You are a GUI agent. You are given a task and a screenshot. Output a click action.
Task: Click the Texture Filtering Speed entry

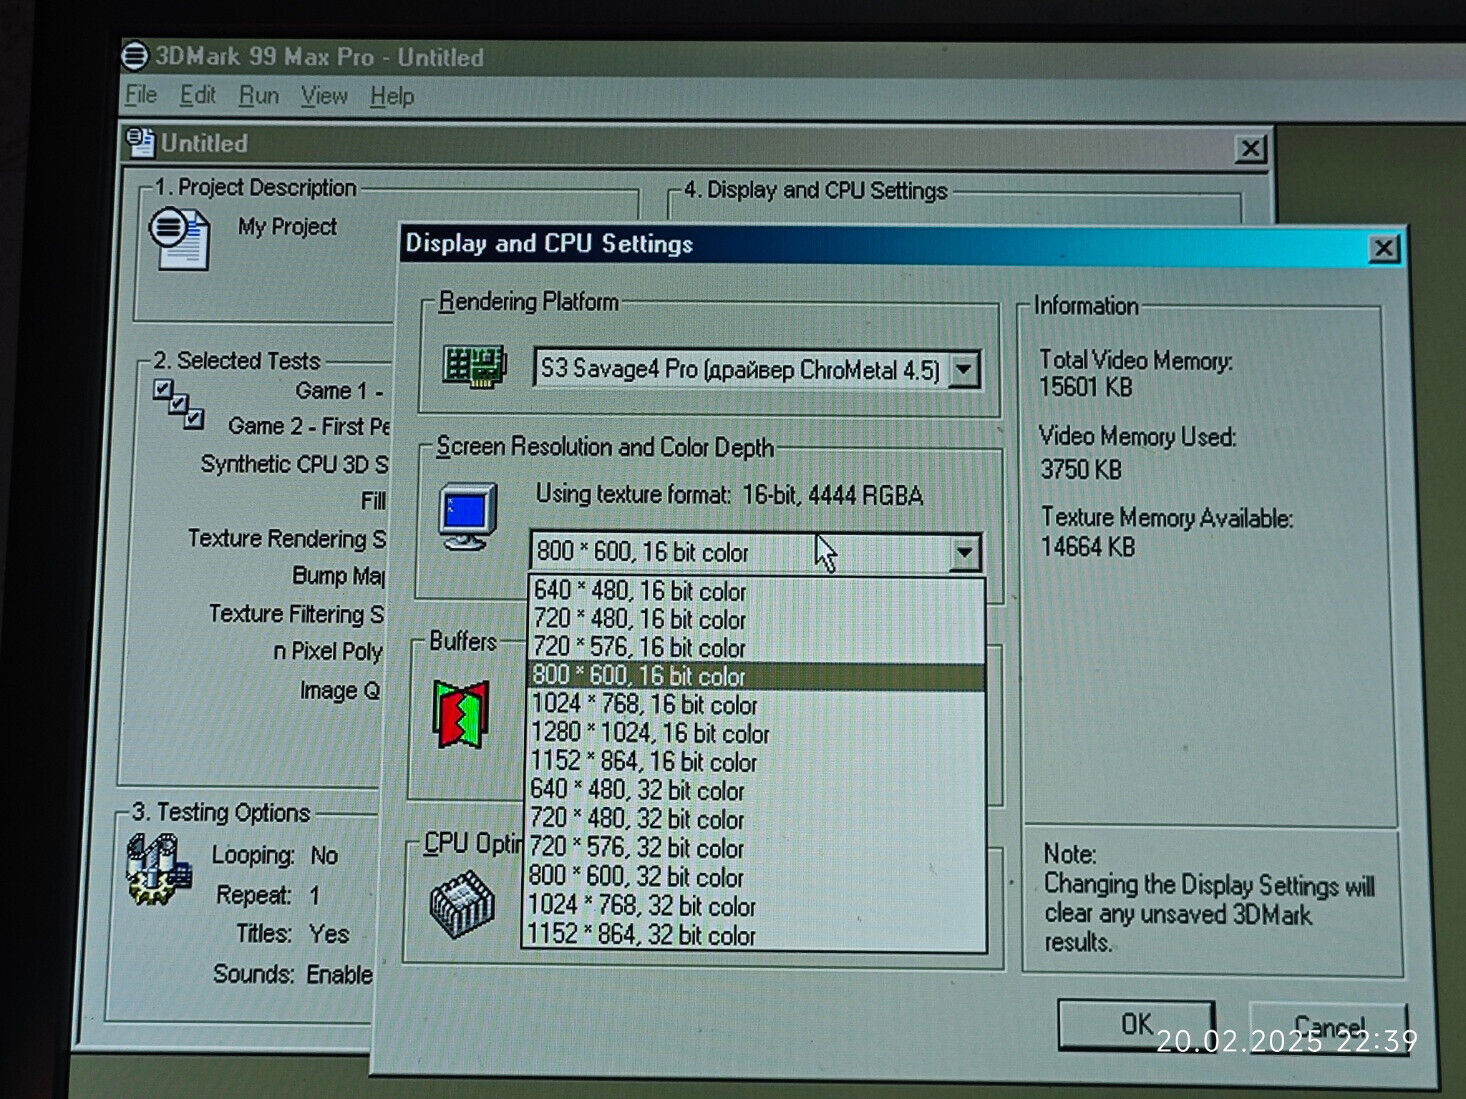(296, 614)
